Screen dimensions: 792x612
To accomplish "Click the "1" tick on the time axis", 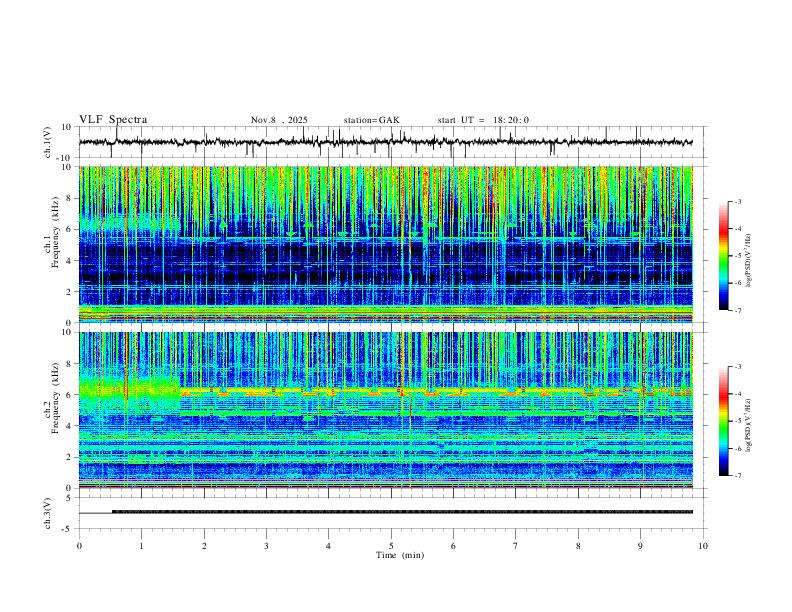I will pyautogui.click(x=141, y=546).
